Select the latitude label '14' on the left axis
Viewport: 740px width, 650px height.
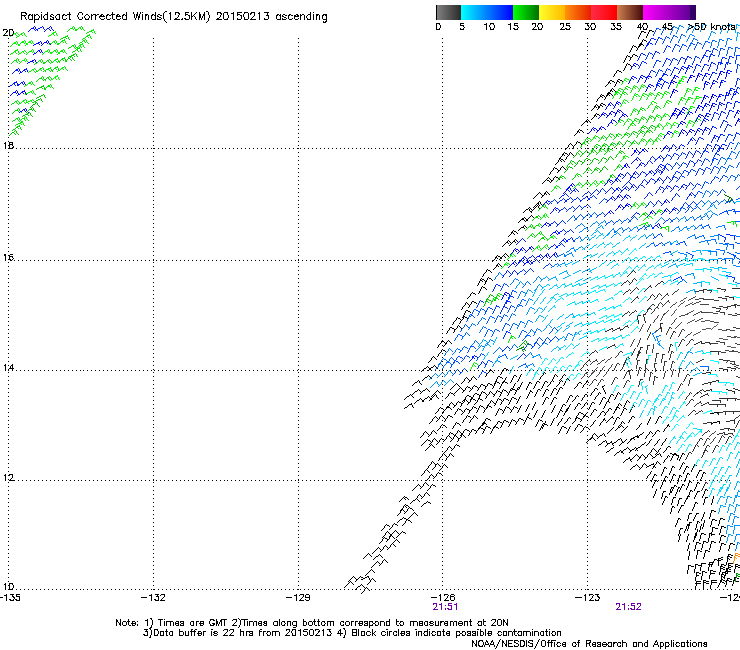pos(8,367)
